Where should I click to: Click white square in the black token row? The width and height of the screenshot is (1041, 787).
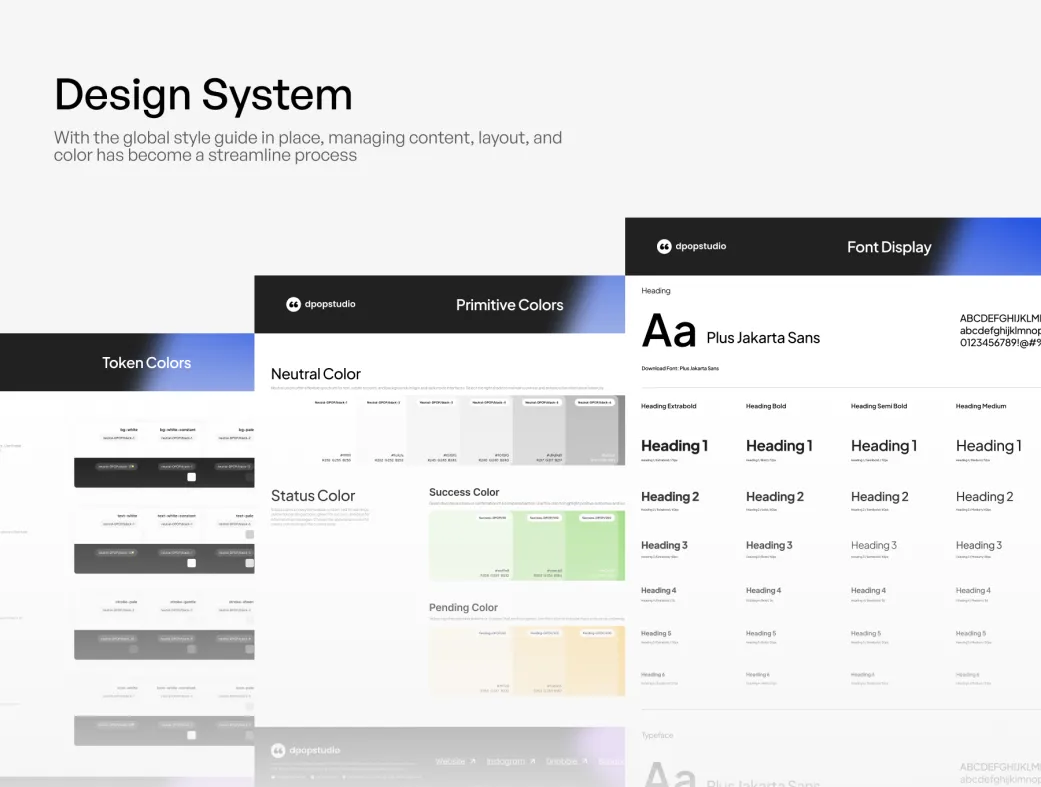click(x=191, y=477)
